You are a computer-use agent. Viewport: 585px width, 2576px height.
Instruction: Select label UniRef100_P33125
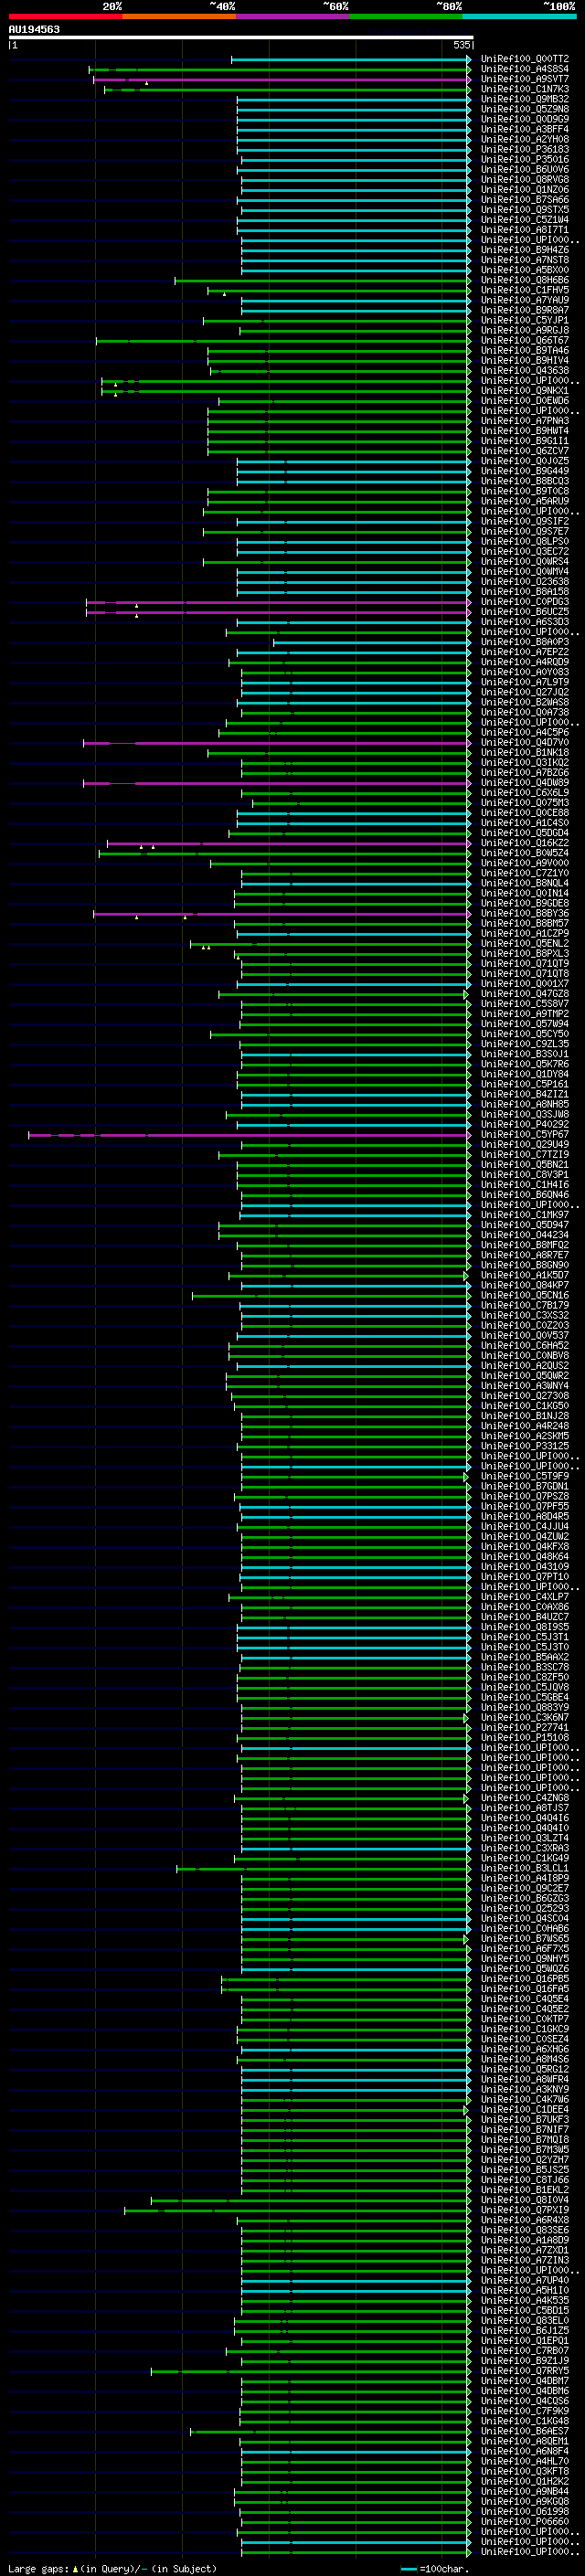tap(525, 1447)
